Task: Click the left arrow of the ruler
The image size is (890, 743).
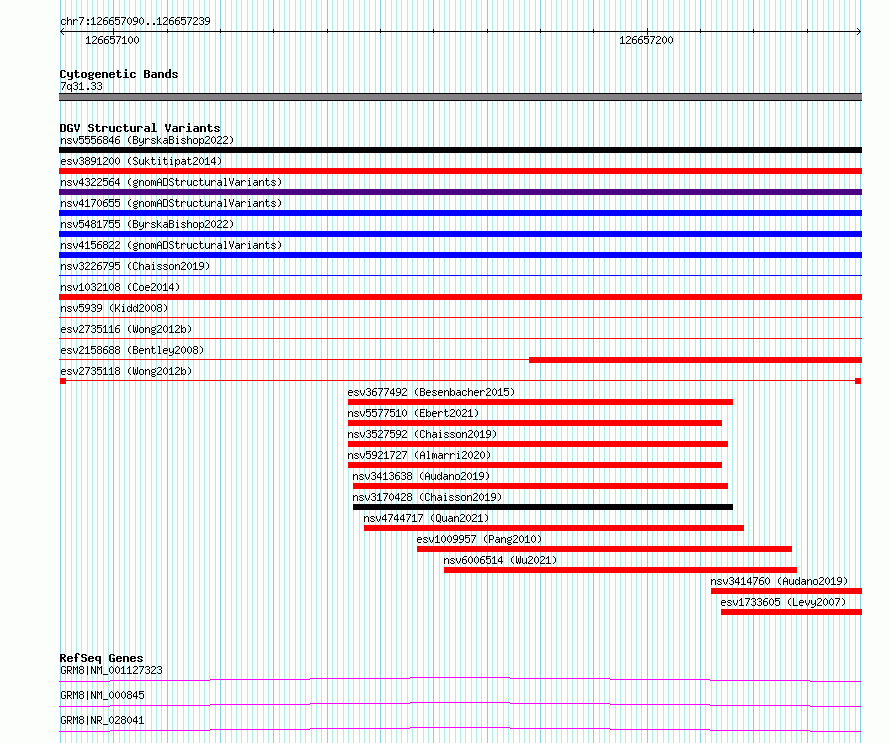Action: [62, 32]
